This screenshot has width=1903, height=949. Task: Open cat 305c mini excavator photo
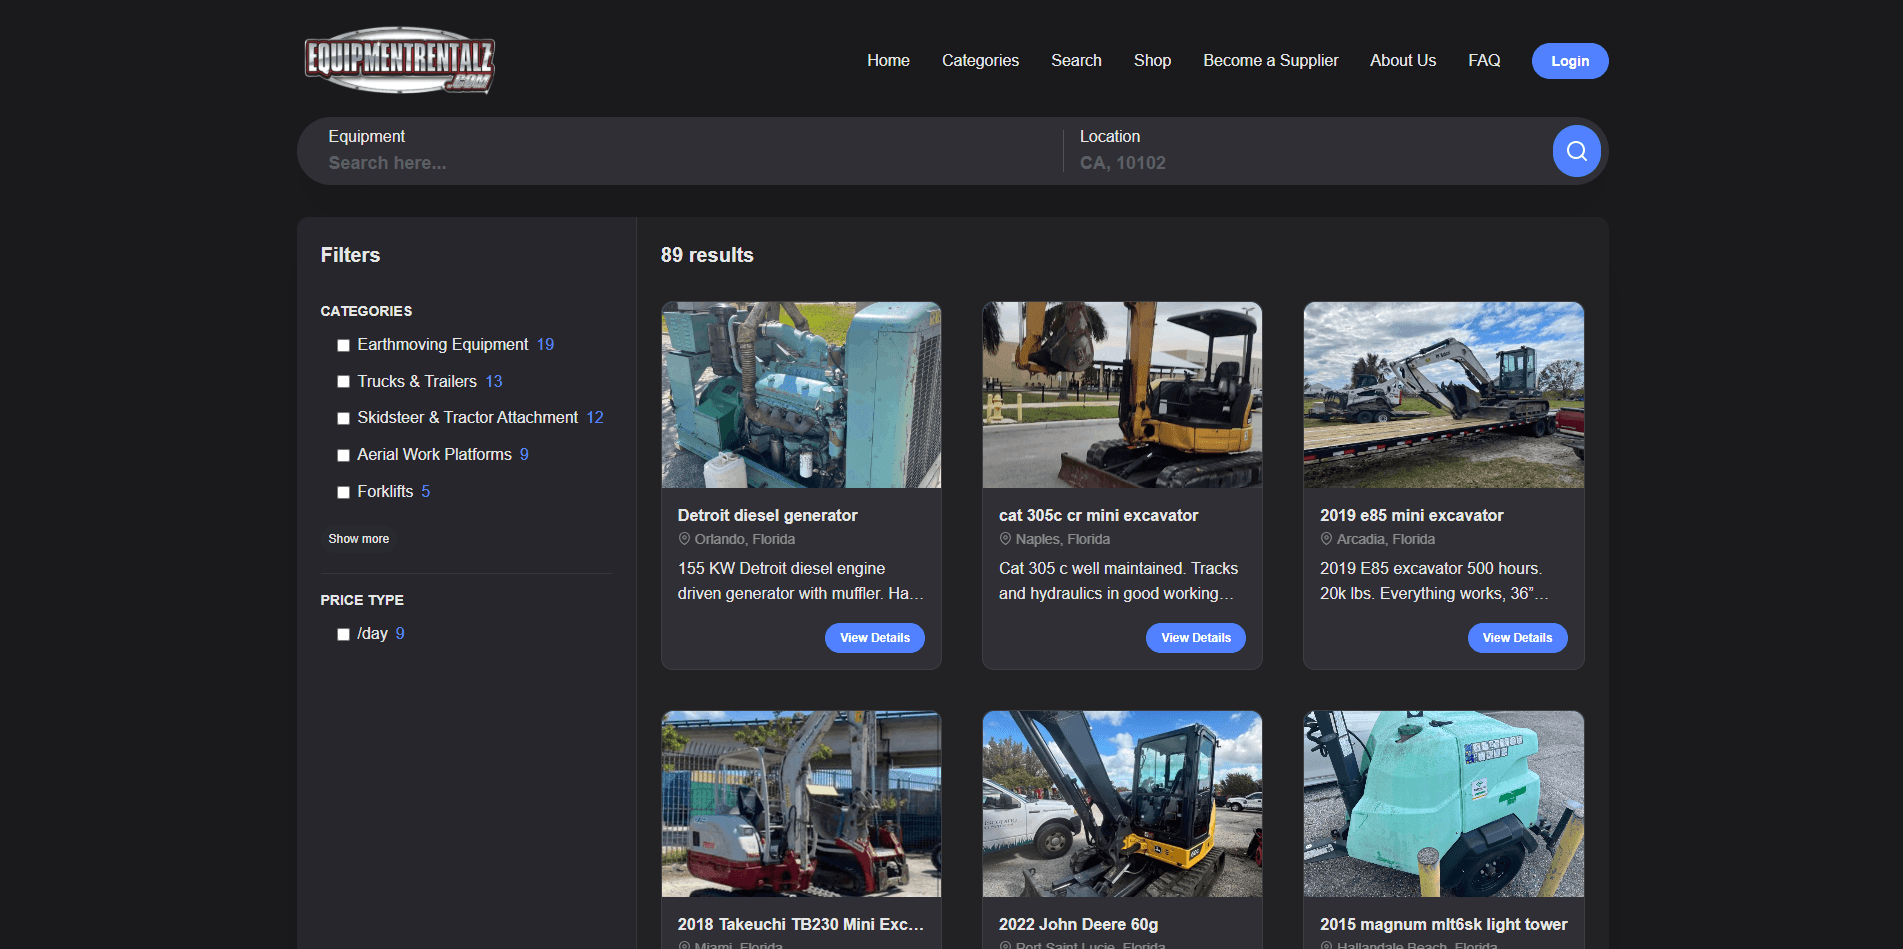(x=1122, y=395)
